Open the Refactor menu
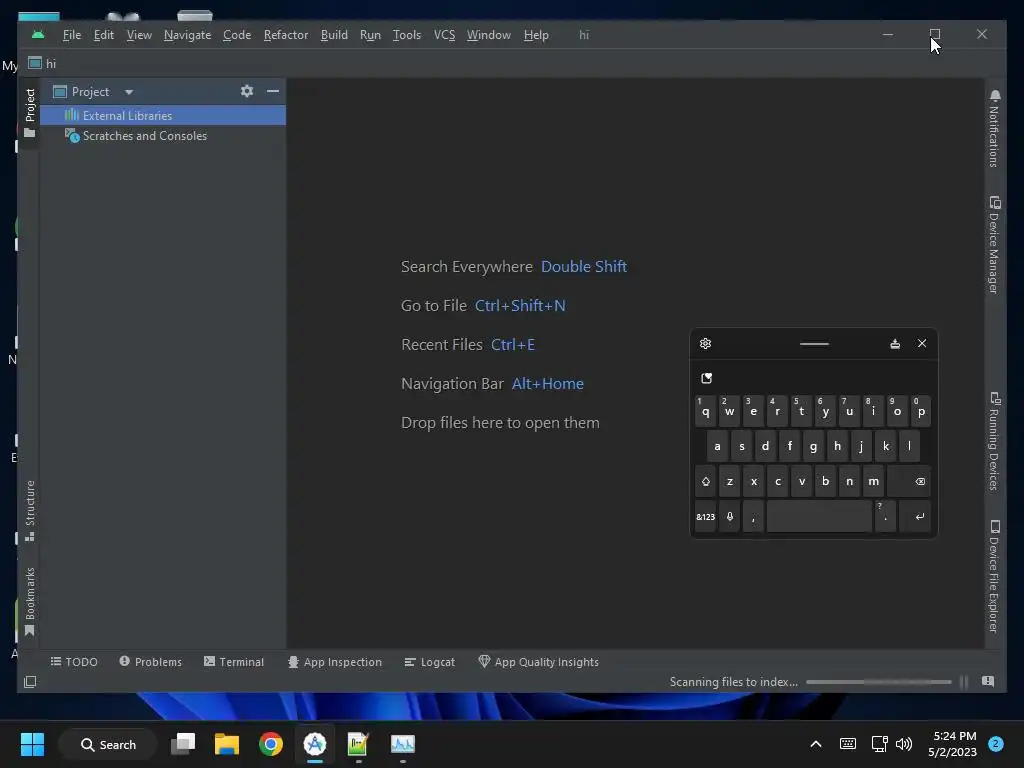 point(286,35)
